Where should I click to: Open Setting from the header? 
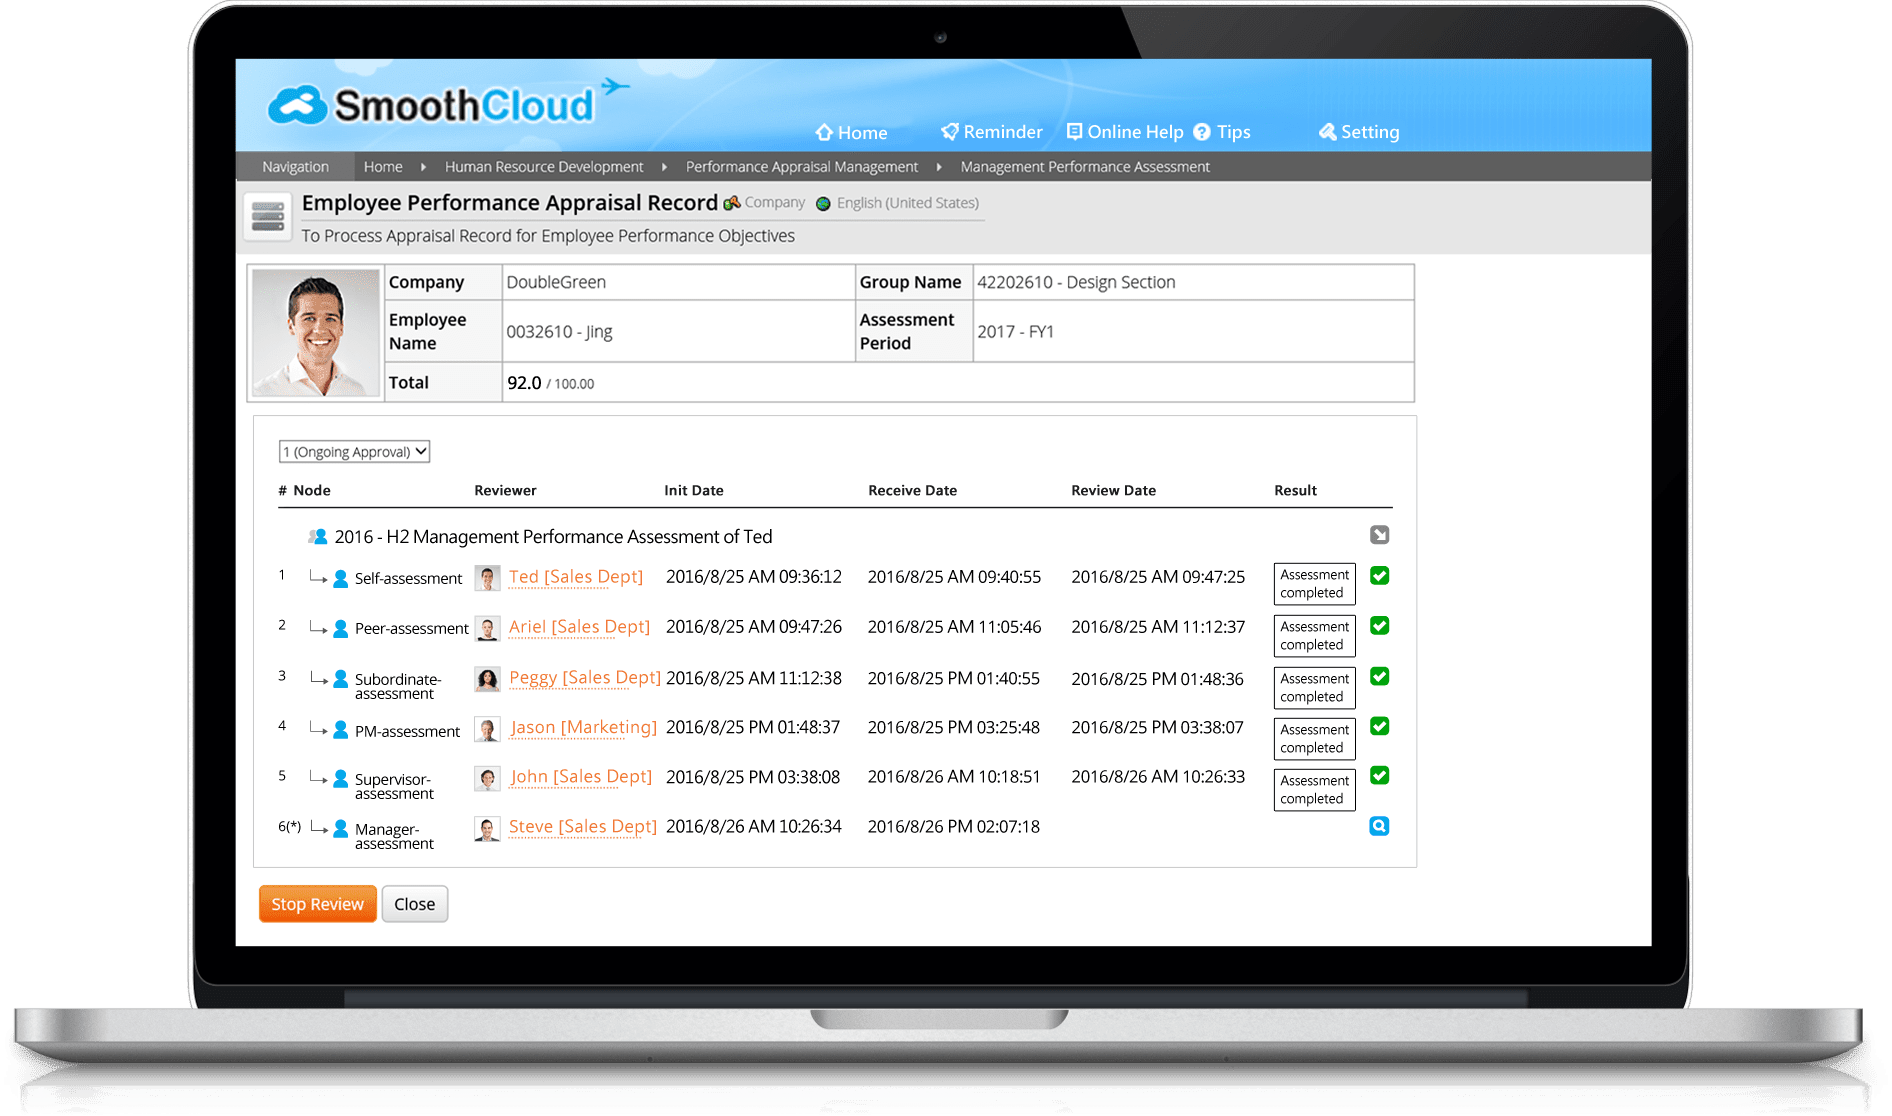pos(1358,132)
